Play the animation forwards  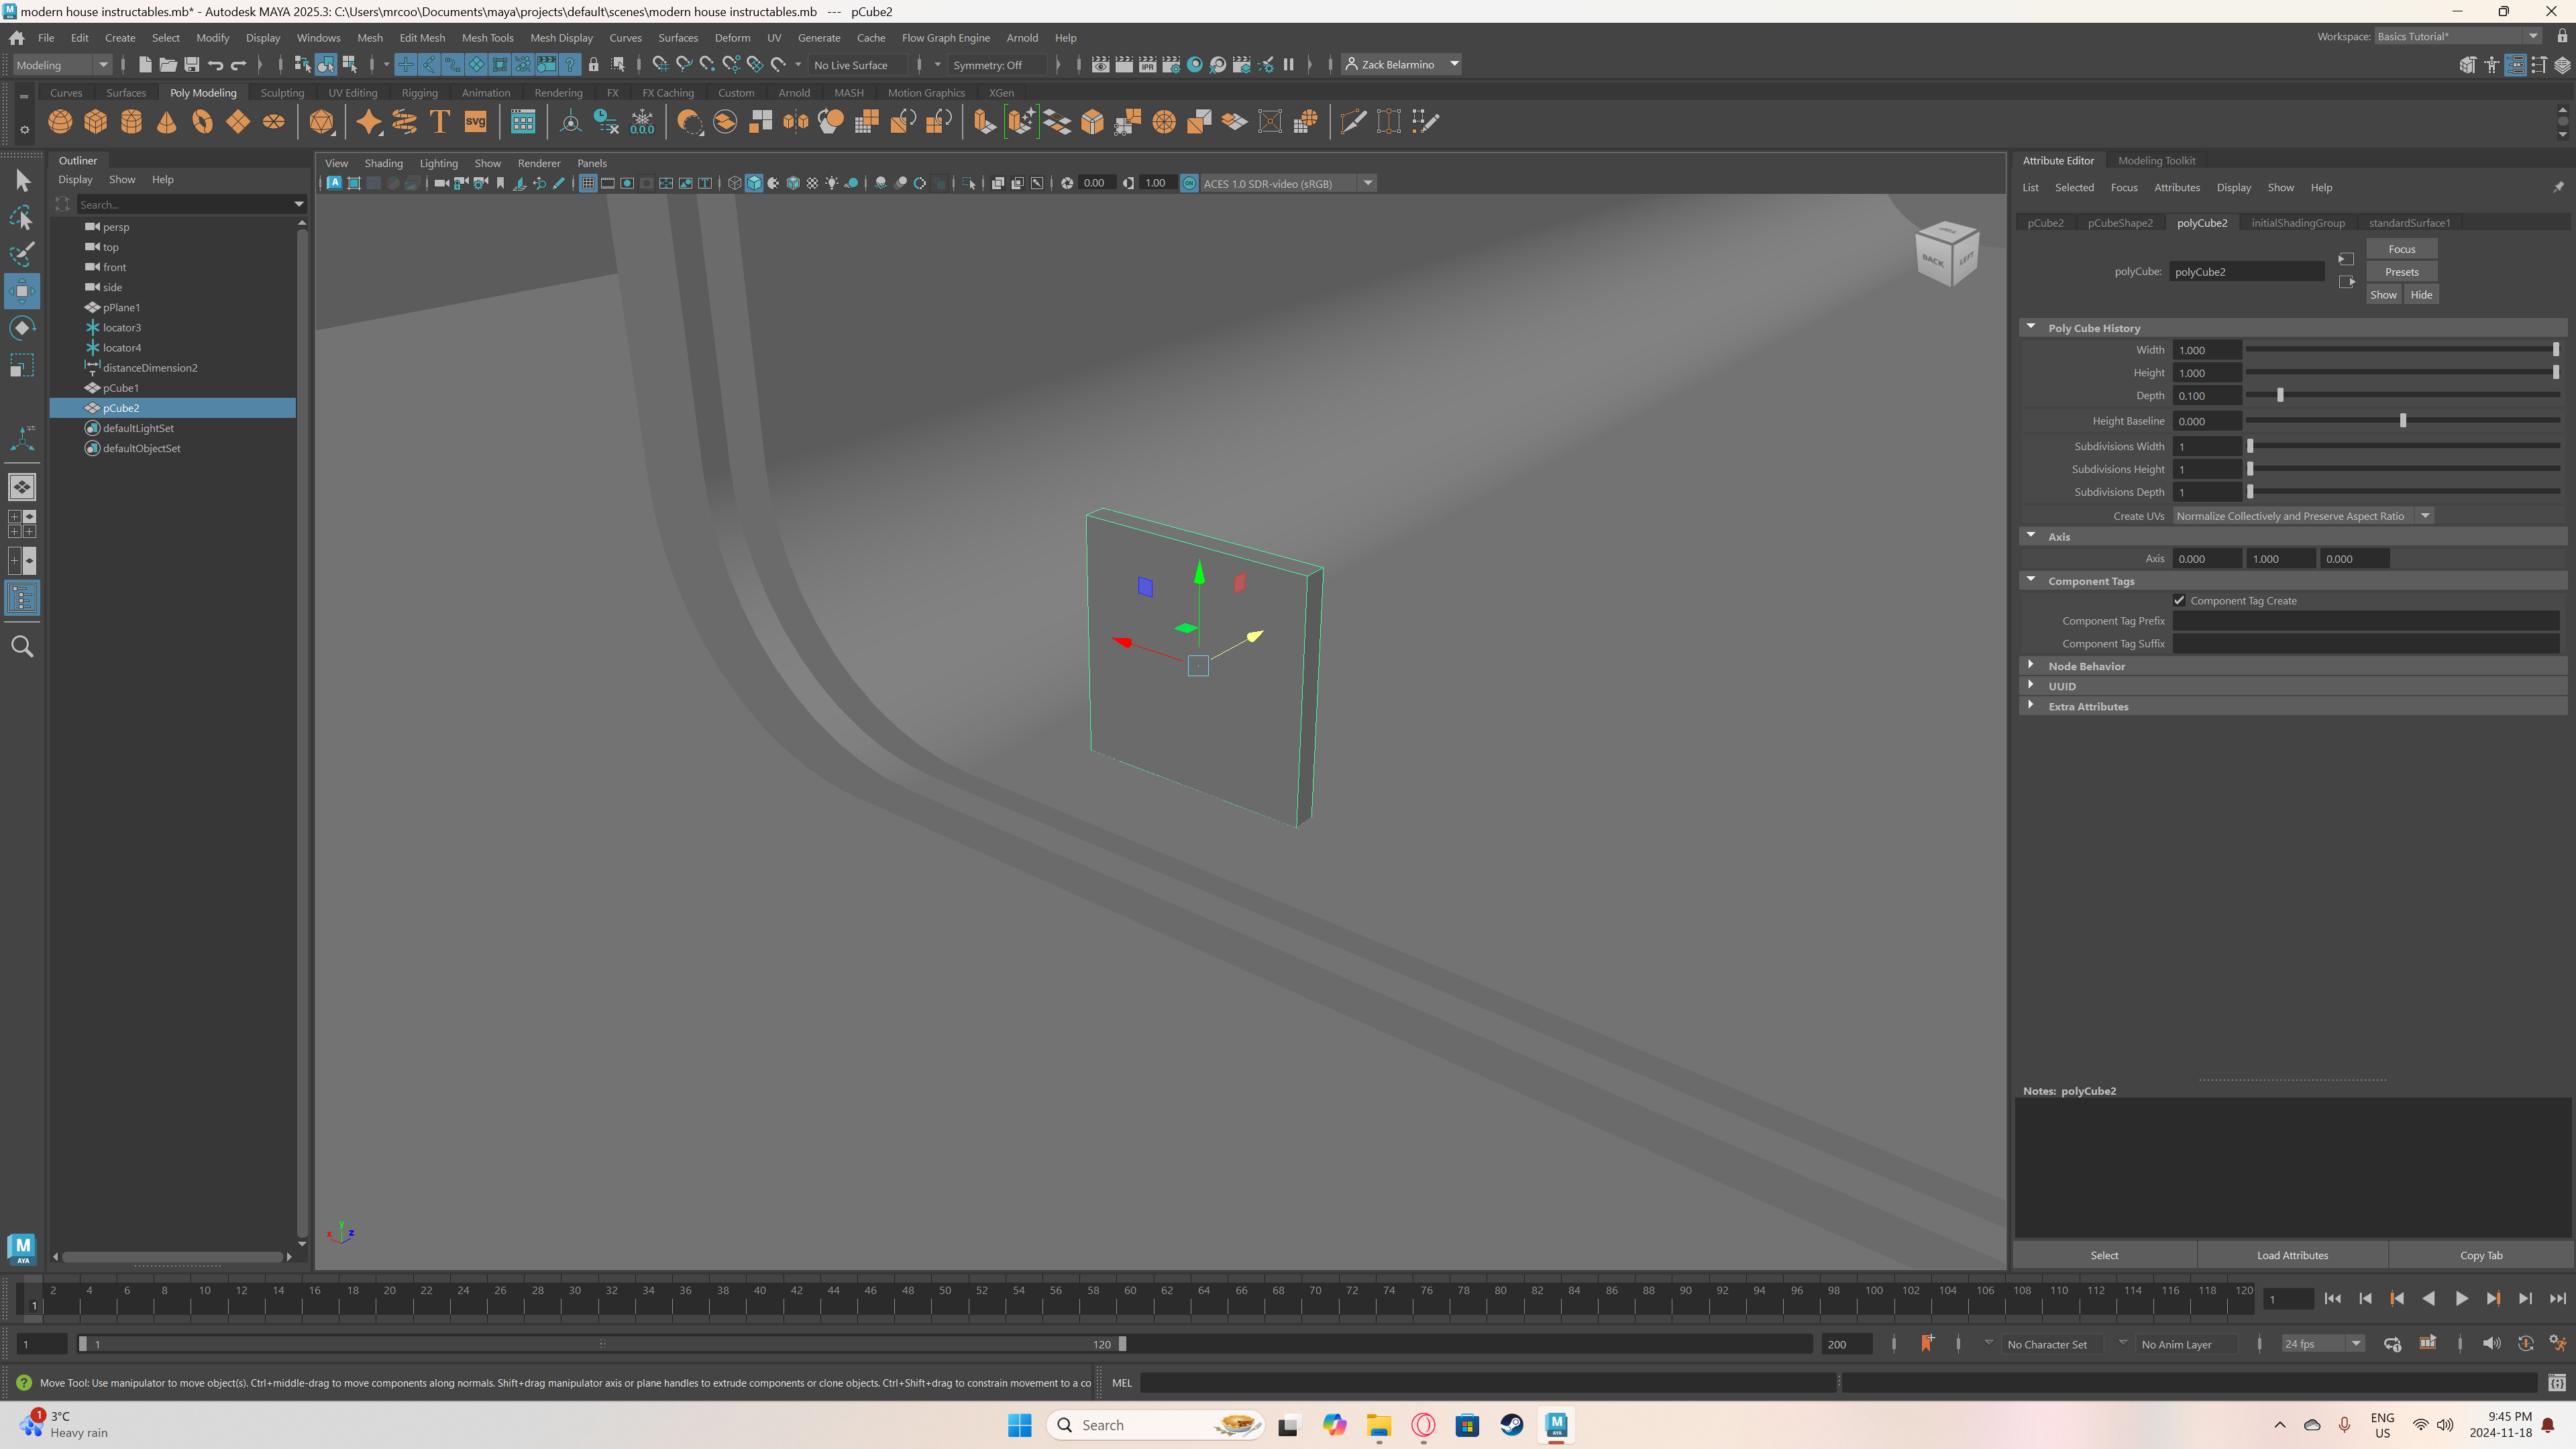click(x=2461, y=1298)
